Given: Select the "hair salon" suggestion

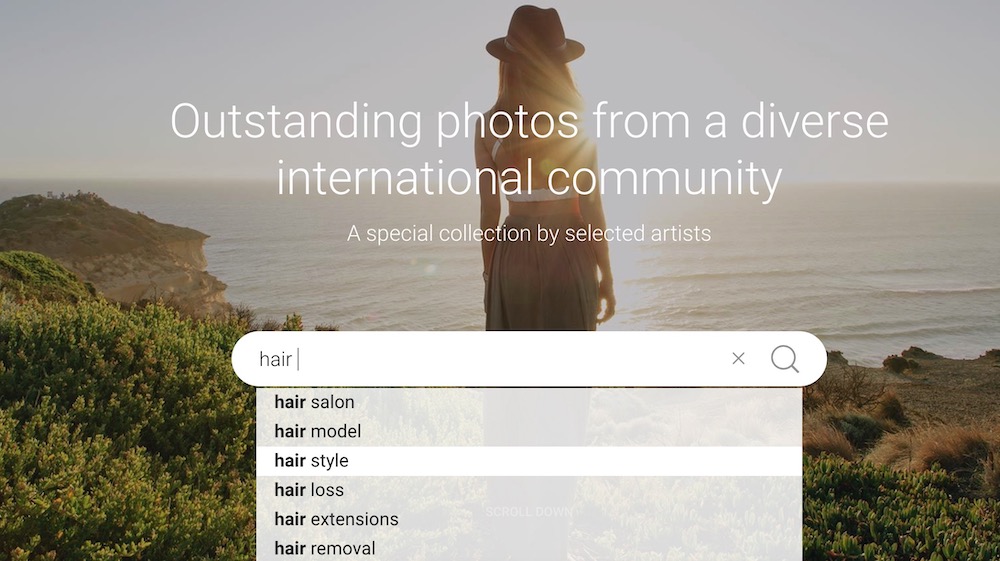Looking at the screenshot, I should [314, 402].
